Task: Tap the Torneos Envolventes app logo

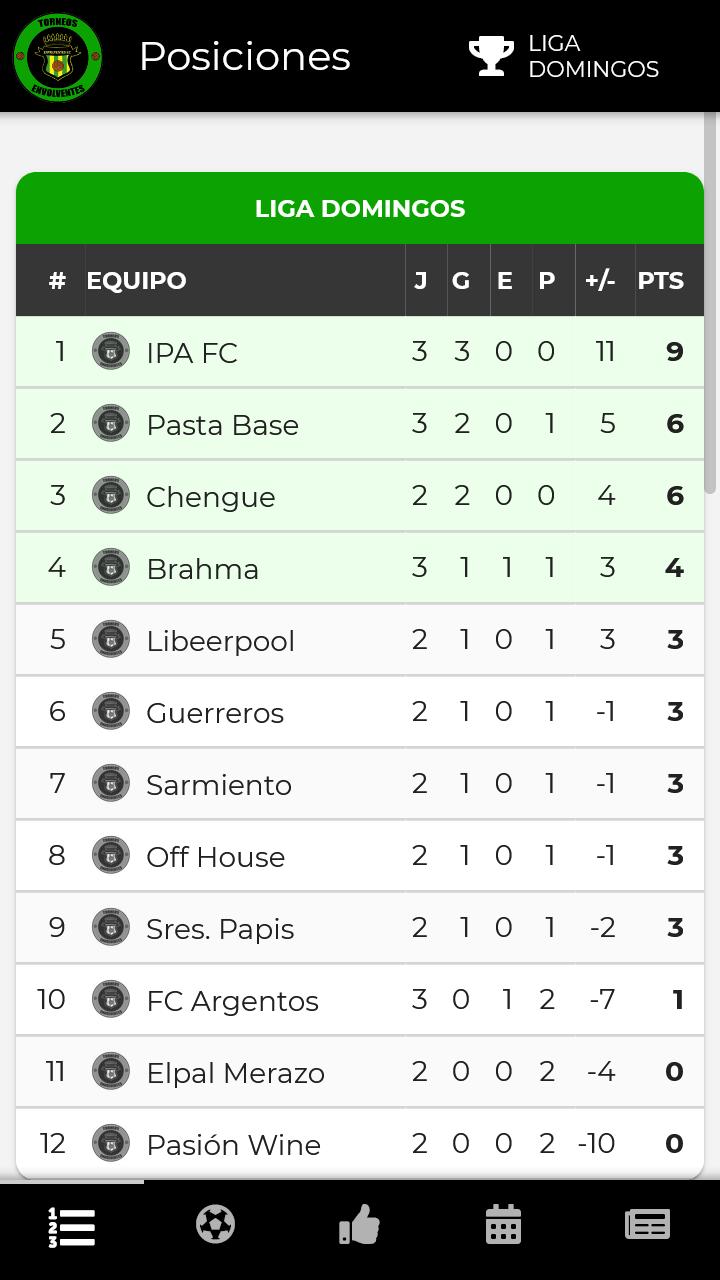Action: [x=58, y=57]
